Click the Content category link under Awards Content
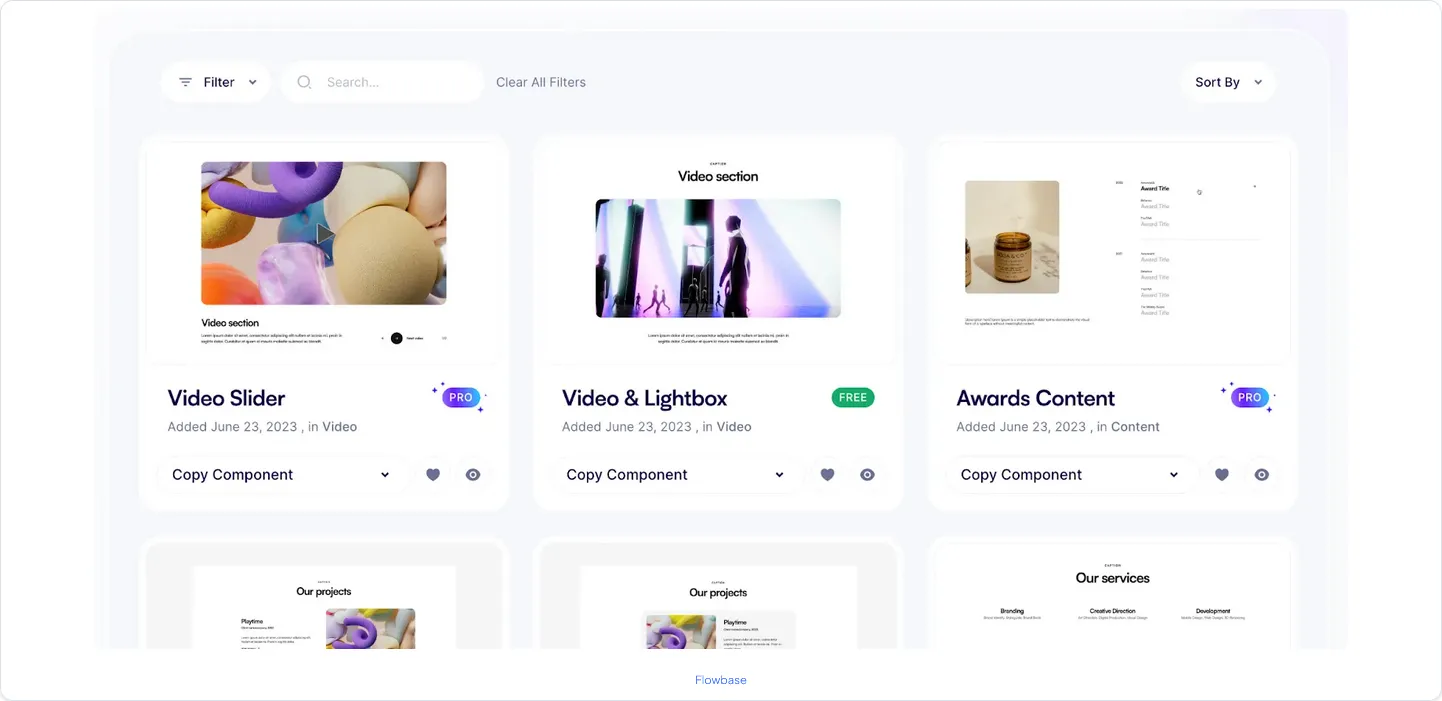 [1135, 427]
